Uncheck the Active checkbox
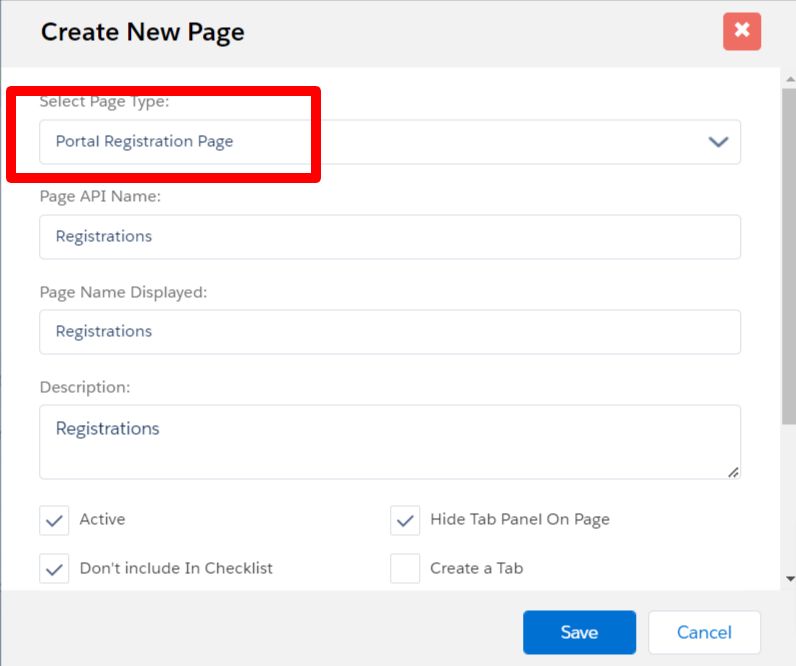 [x=54, y=520]
